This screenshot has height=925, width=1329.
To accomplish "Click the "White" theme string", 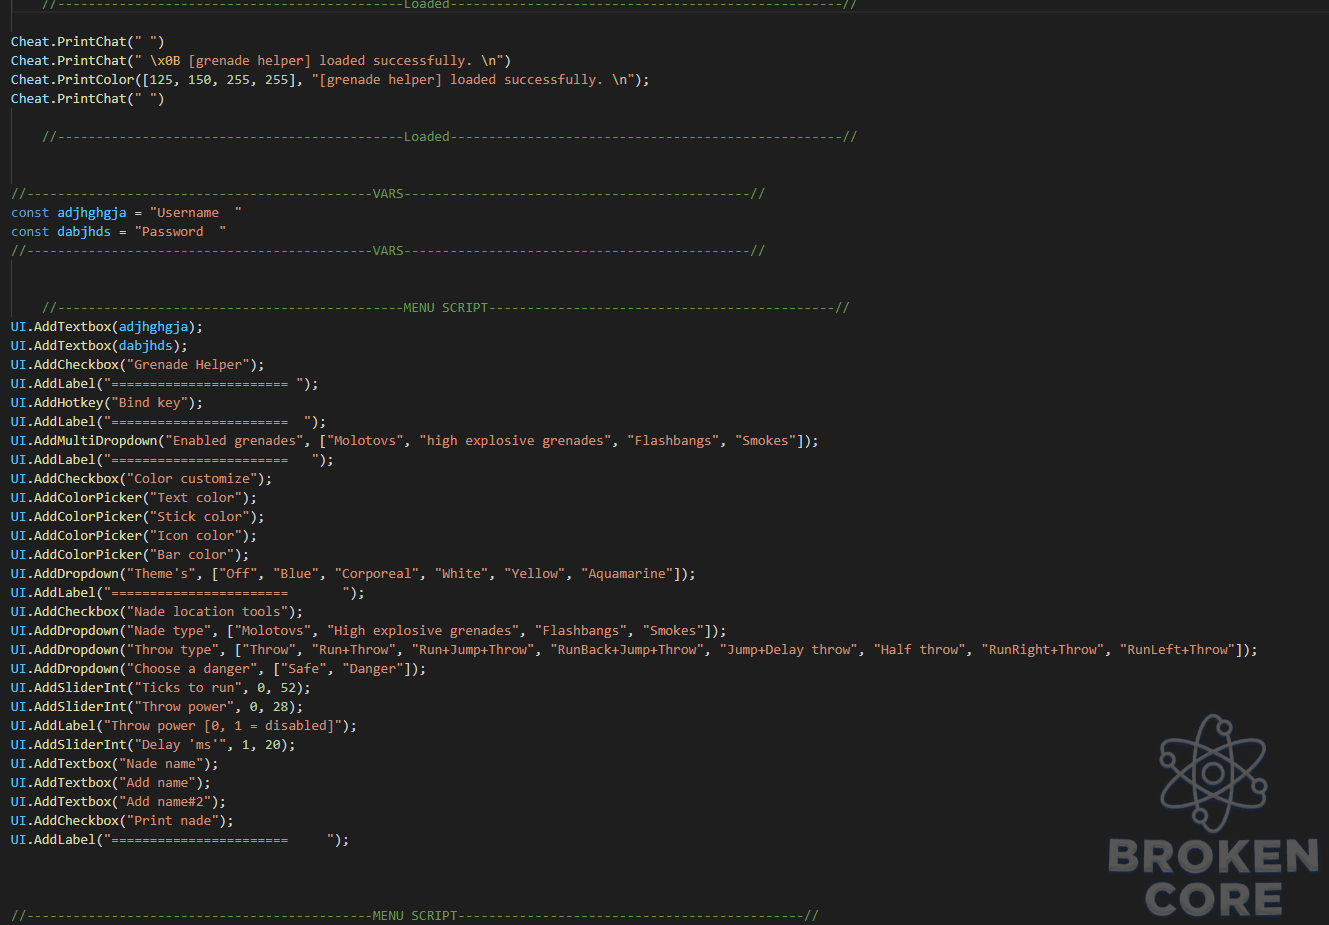I will tap(461, 573).
